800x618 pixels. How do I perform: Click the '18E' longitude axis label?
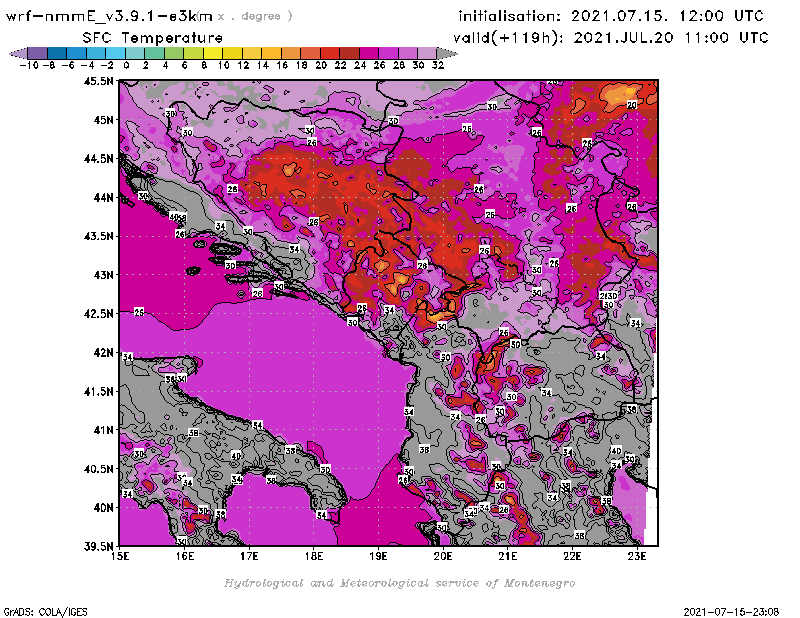tap(314, 556)
